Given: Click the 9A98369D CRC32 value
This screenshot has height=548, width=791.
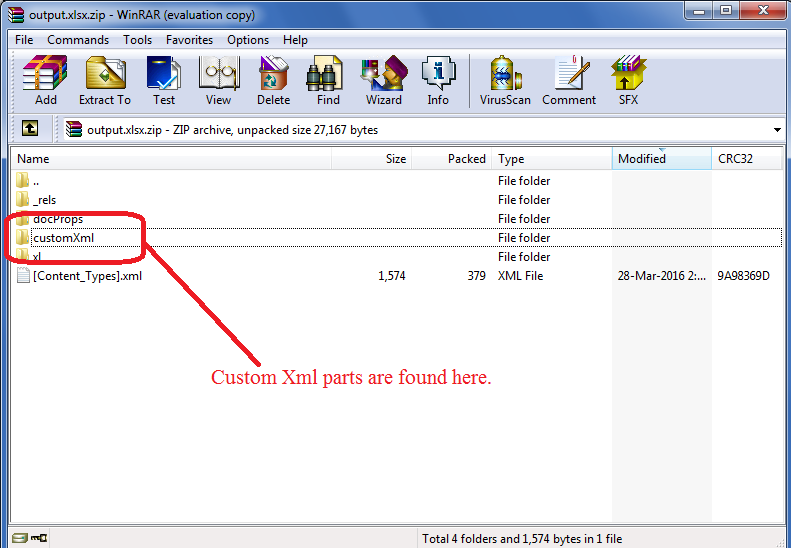Looking at the screenshot, I should (744, 276).
